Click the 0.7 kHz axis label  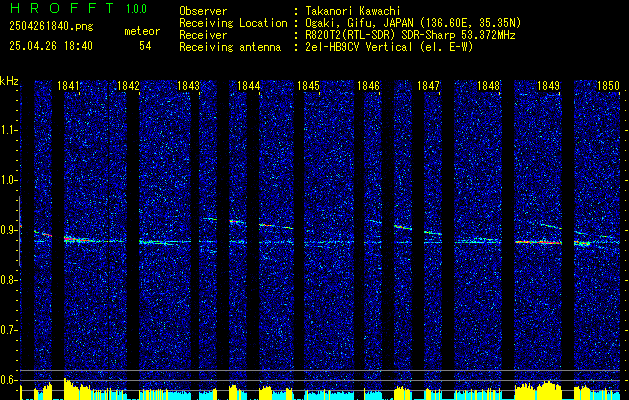click(8, 330)
